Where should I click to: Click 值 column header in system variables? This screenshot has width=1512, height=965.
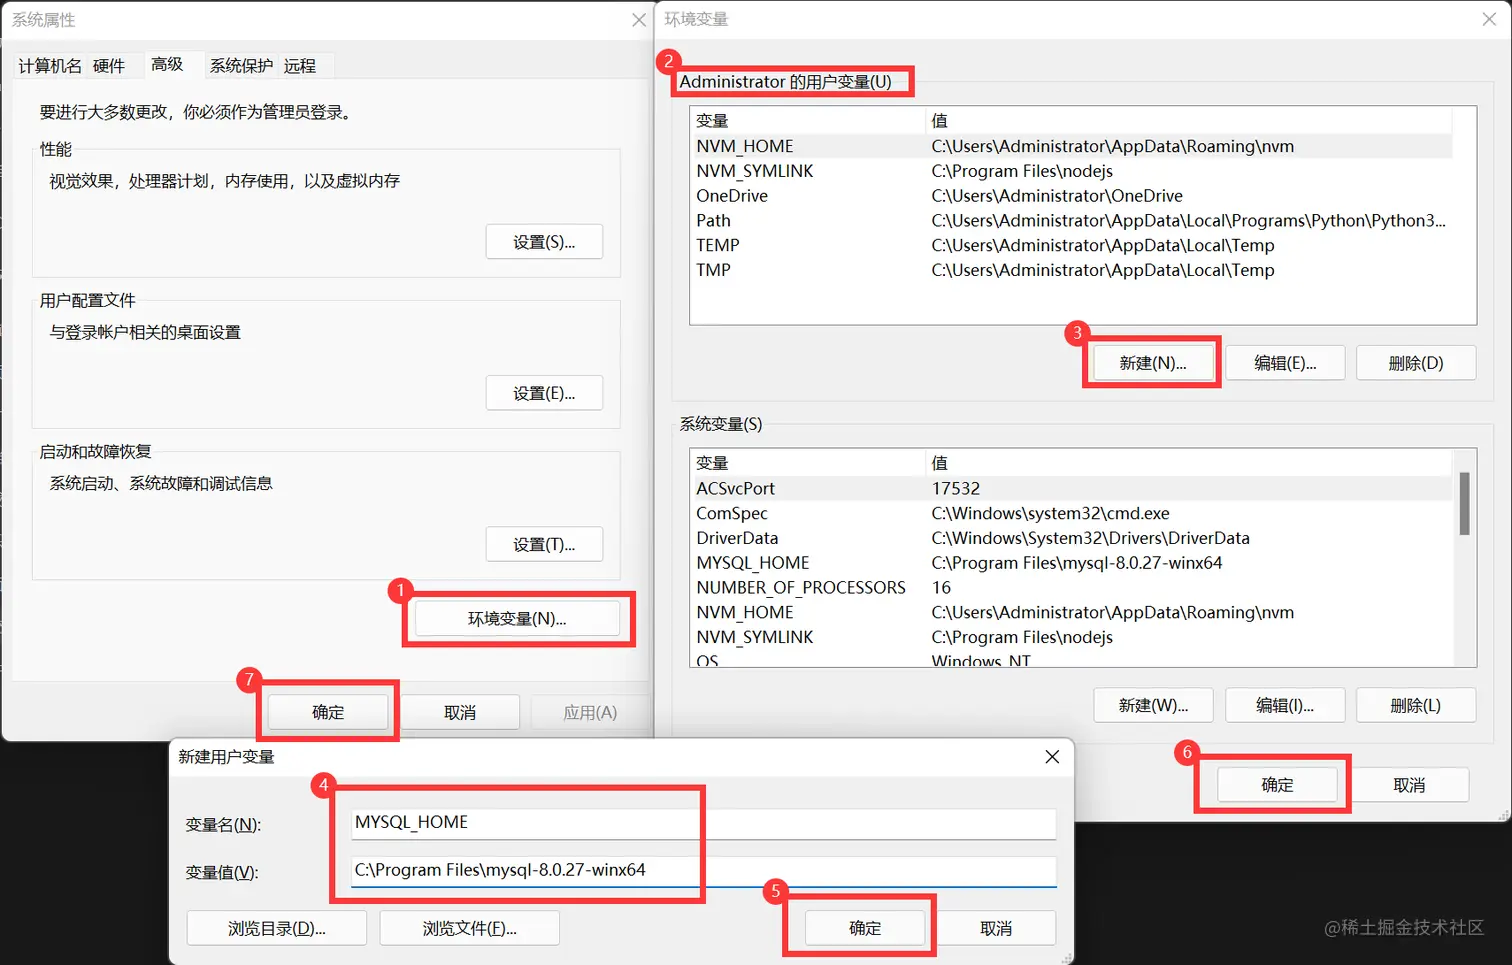click(x=1189, y=463)
